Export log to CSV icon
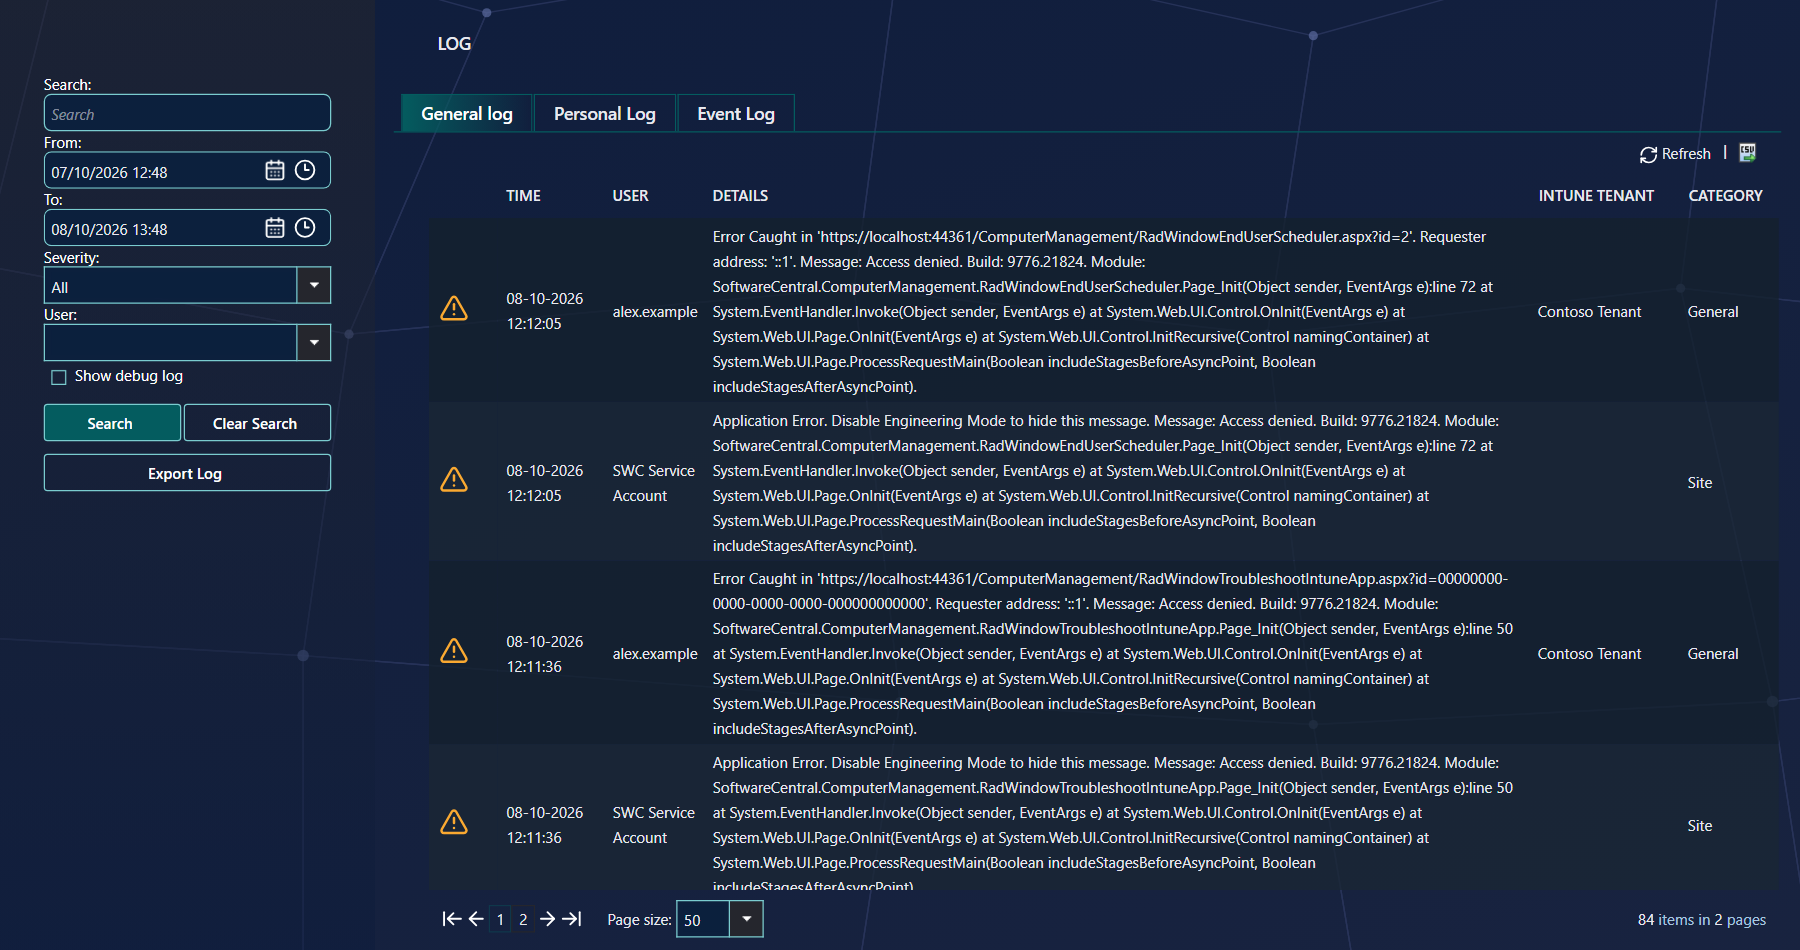 1747,153
